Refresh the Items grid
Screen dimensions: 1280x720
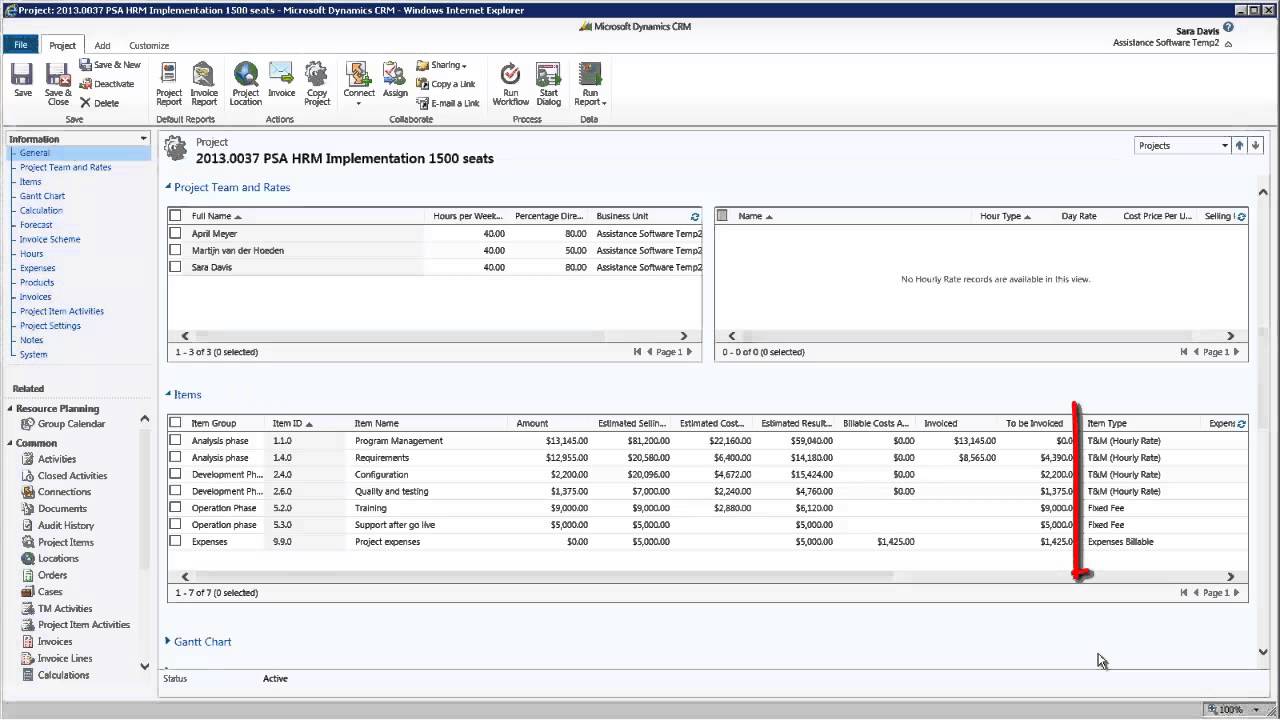point(1241,424)
